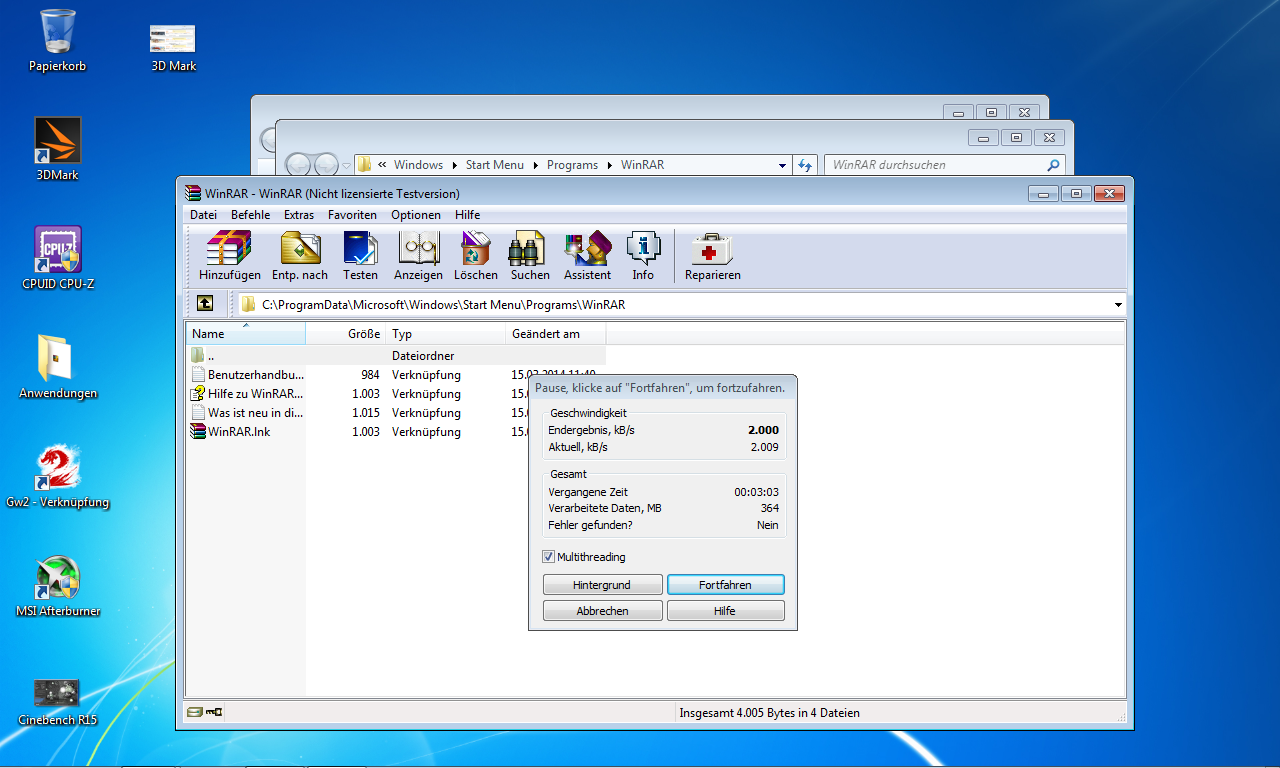Click the Windows breadcrumb in Explorer window
The height and width of the screenshot is (768, 1280).
[418, 165]
